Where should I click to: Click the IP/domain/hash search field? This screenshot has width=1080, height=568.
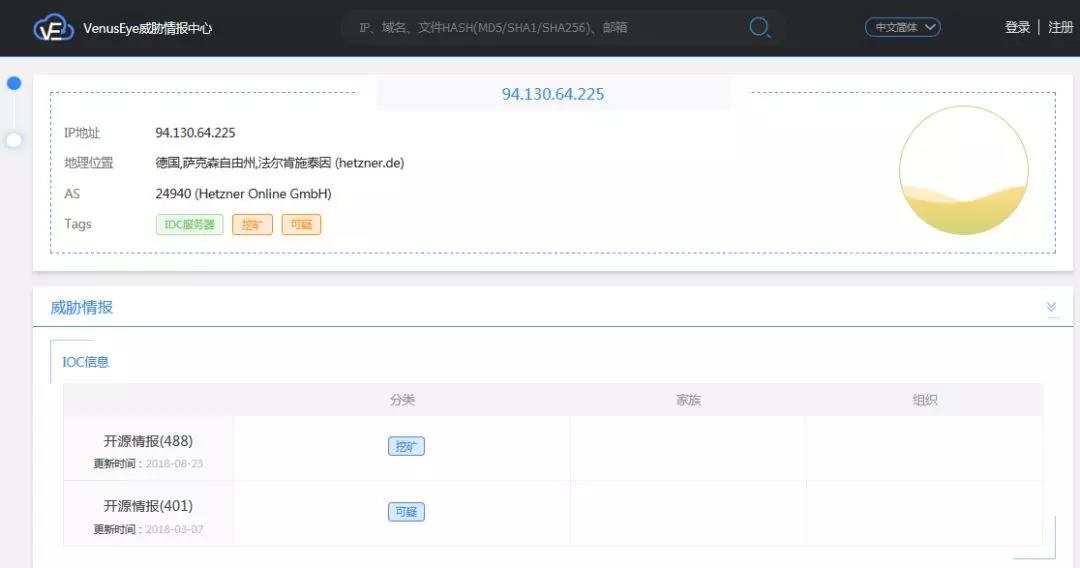coord(550,27)
